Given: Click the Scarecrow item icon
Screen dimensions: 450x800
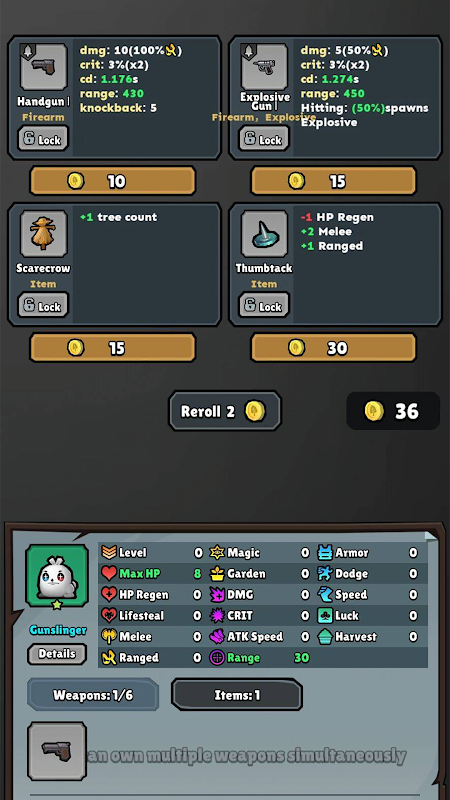Looking at the screenshot, I should [x=43, y=234].
